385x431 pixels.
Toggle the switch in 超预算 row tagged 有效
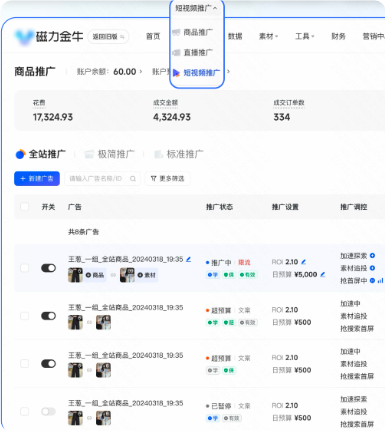pyautogui.click(x=48, y=315)
